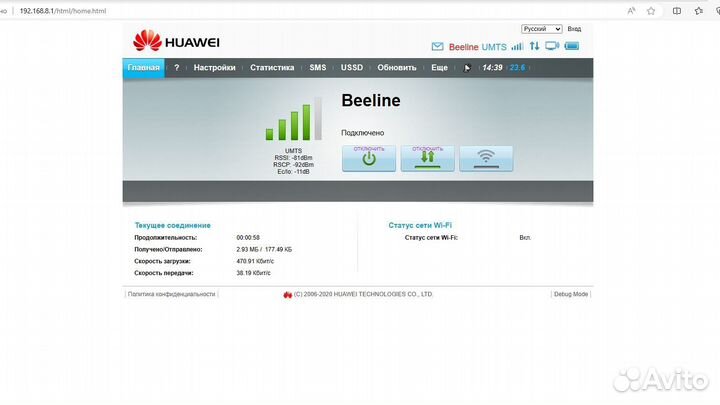Open the Обновить menu item
Image resolution: width=720 pixels, height=405 pixels.
(x=397, y=68)
